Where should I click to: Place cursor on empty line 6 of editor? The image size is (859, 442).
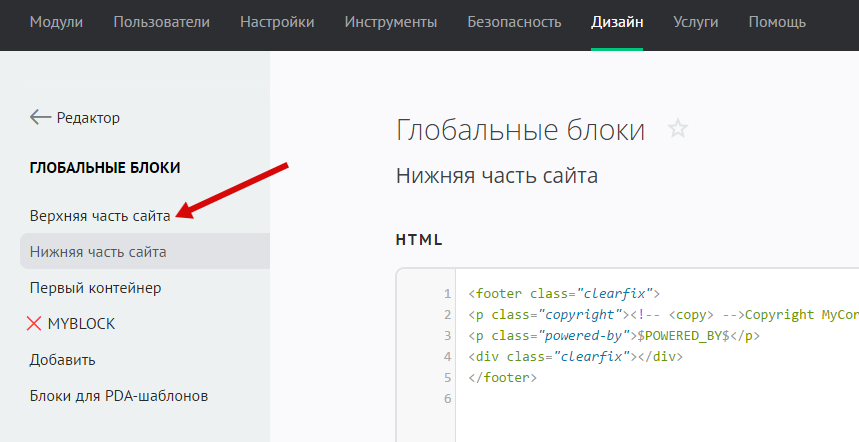600,399
